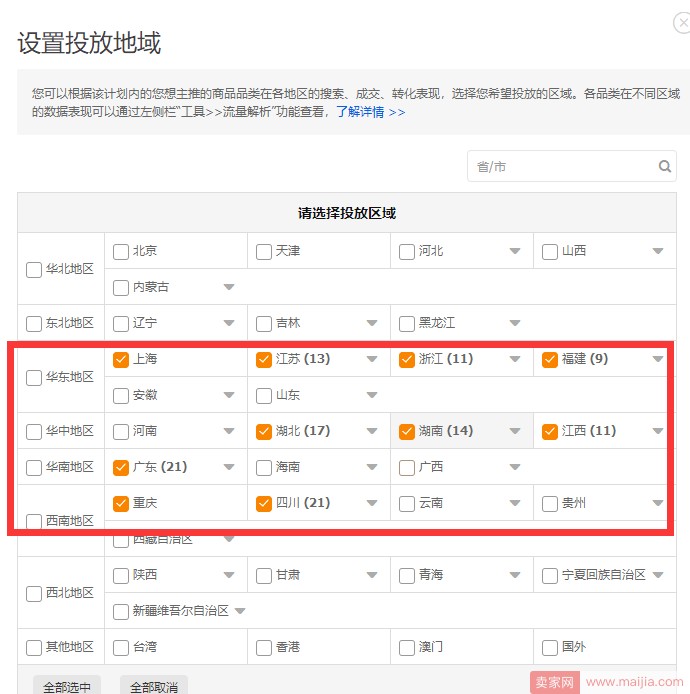Uncheck the 重庆 checkbox
The width and height of the screenshot is (690, 694).
click(121, 504)
